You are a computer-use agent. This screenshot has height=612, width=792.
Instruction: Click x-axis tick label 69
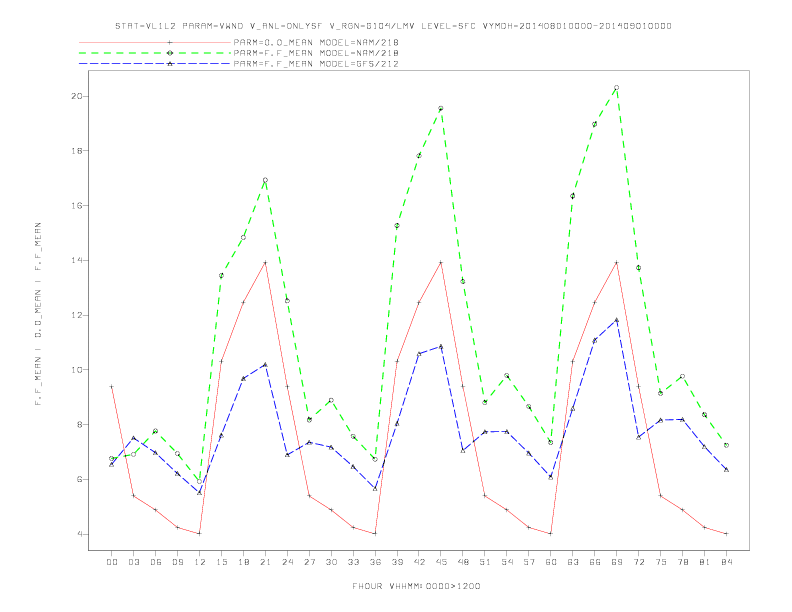(617, 562)
